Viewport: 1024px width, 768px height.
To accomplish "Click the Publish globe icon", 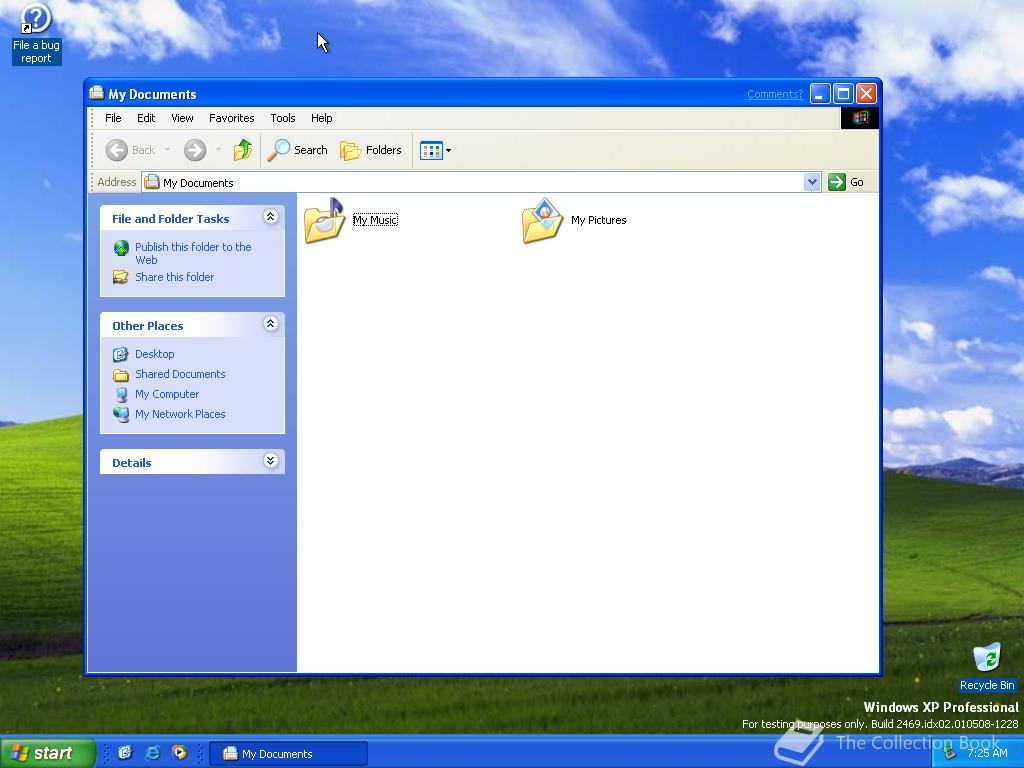I will (x=121, y=248).
